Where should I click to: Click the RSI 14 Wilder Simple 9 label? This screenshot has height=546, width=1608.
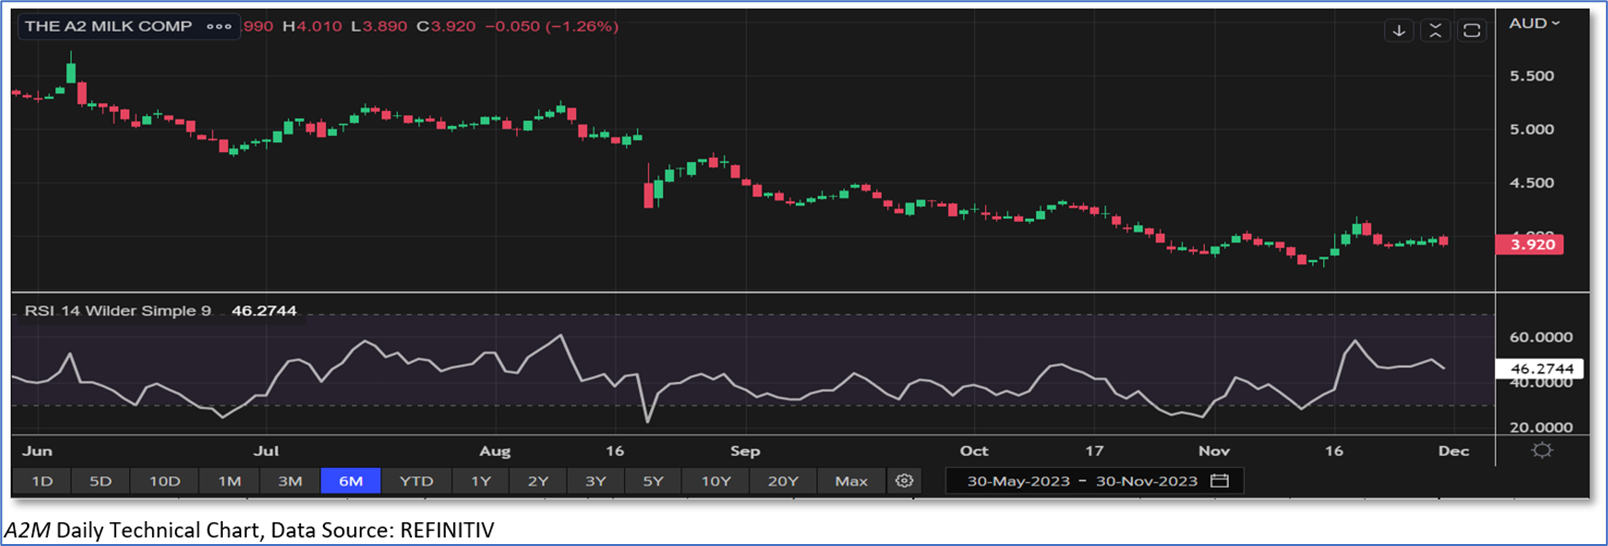pos(118,311)
